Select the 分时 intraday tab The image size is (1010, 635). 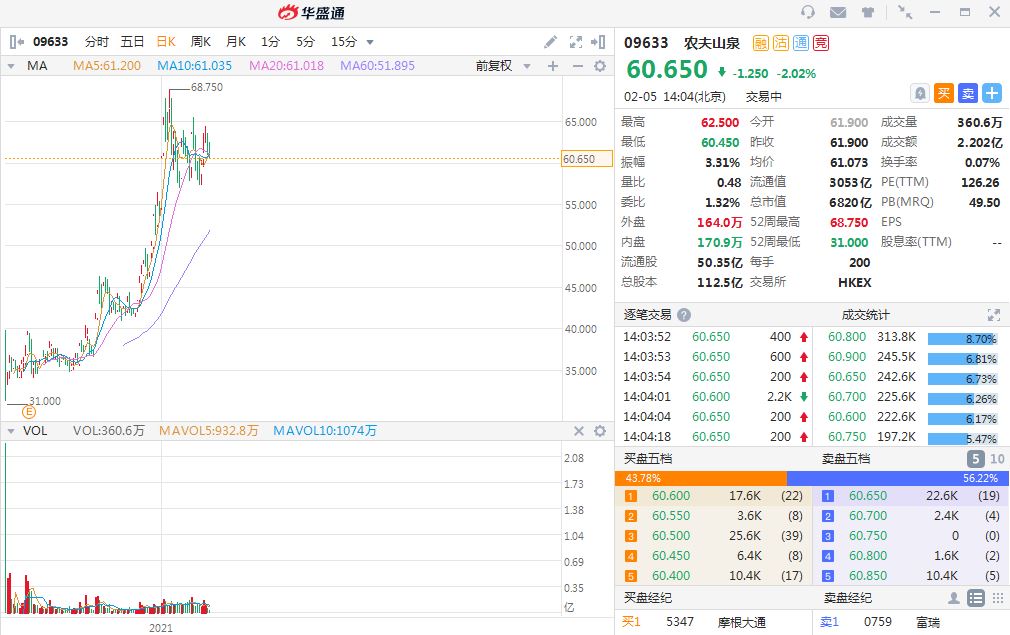(x=97, y=42)
